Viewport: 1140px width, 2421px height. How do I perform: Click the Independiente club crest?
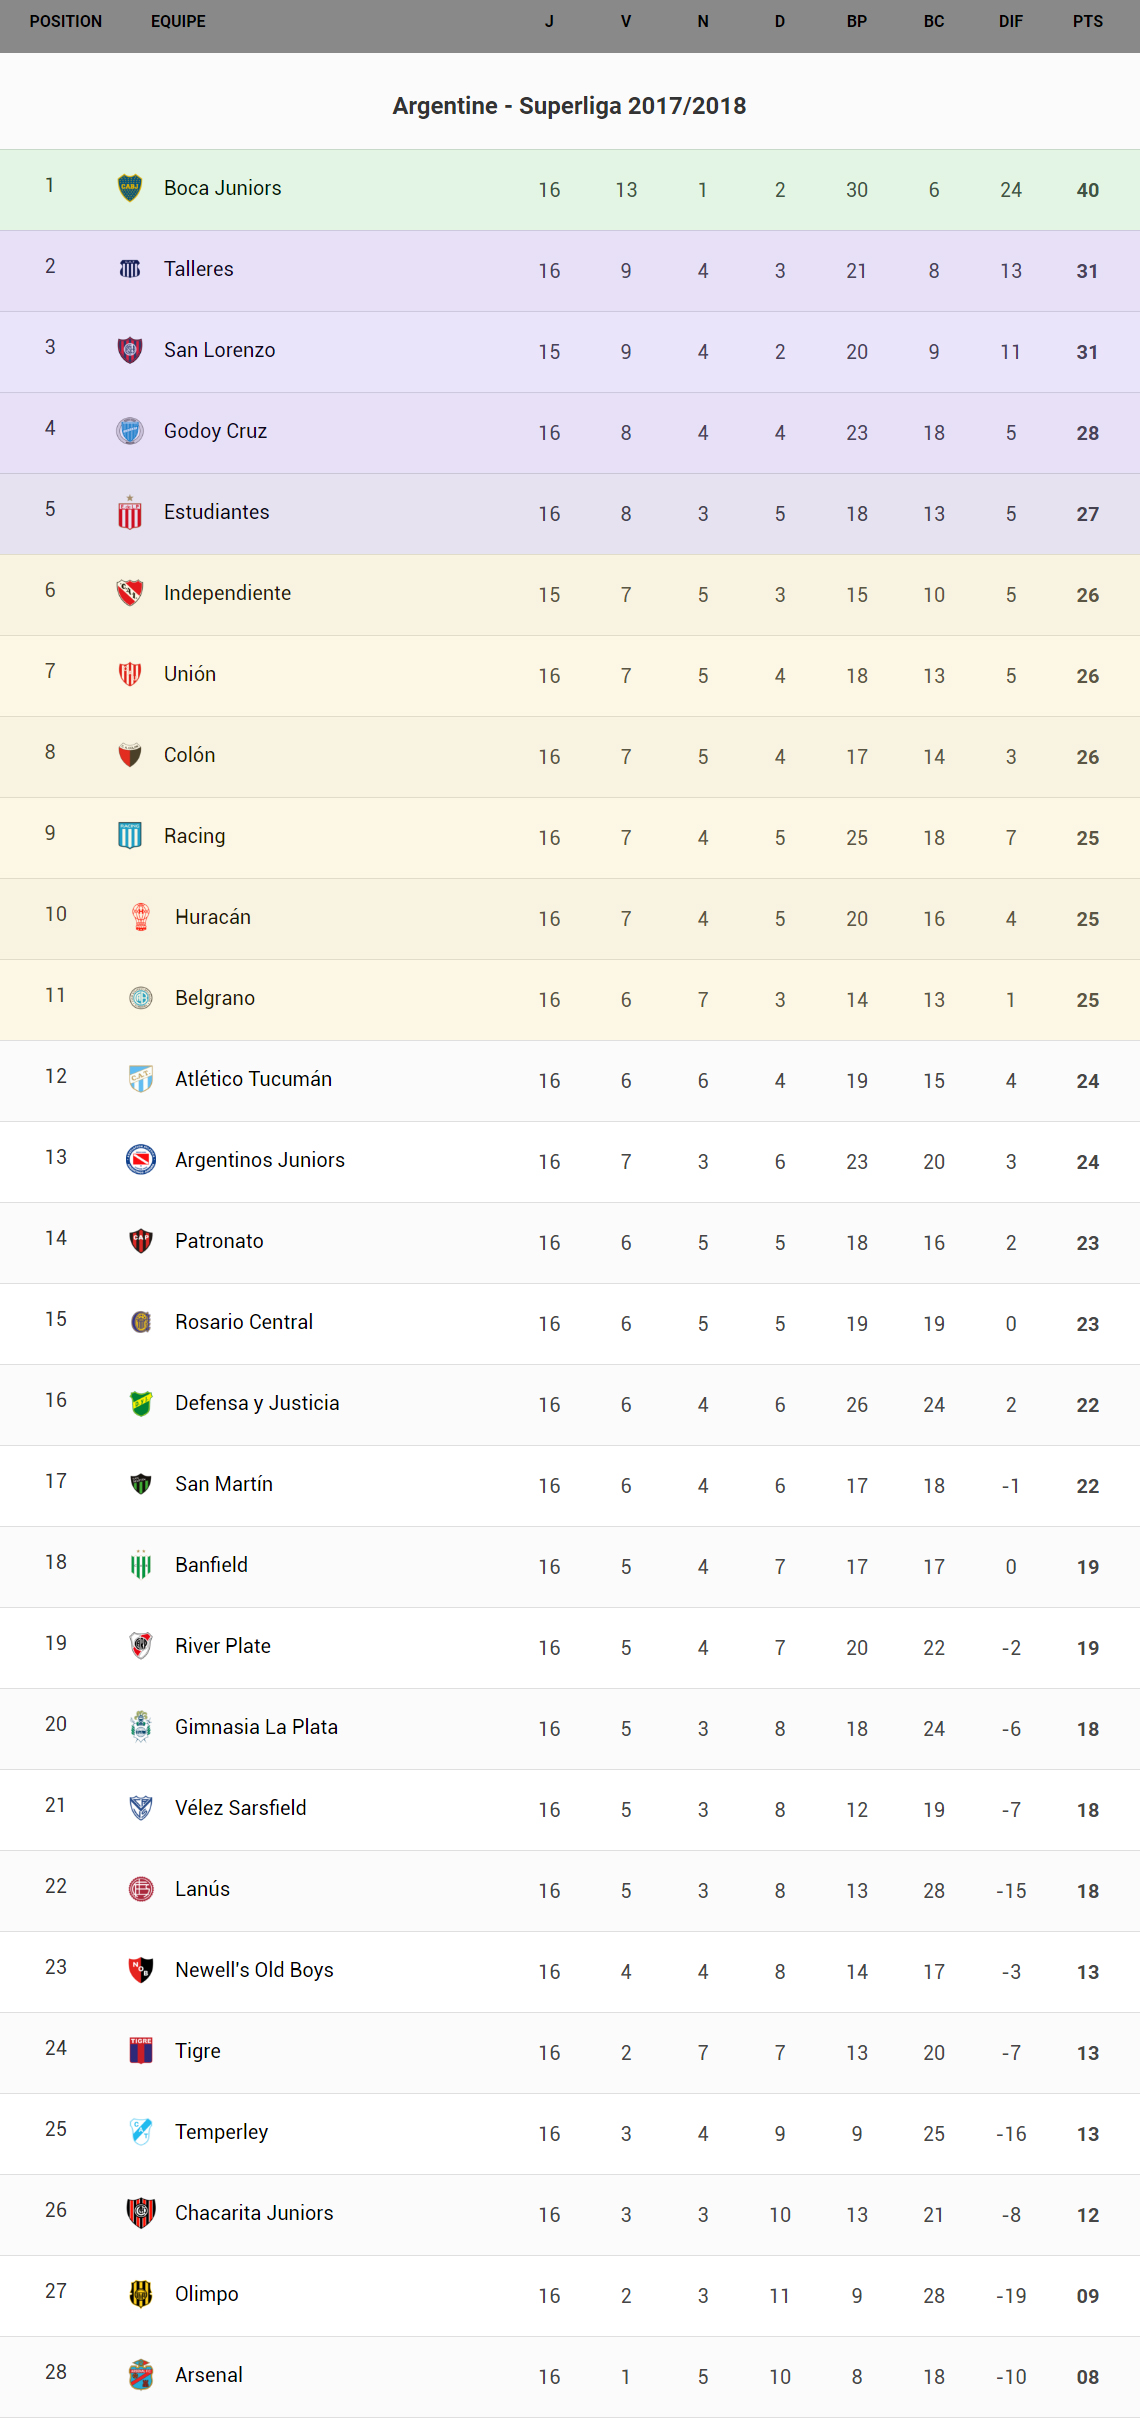pyautogui.click(x=130, y=593)
